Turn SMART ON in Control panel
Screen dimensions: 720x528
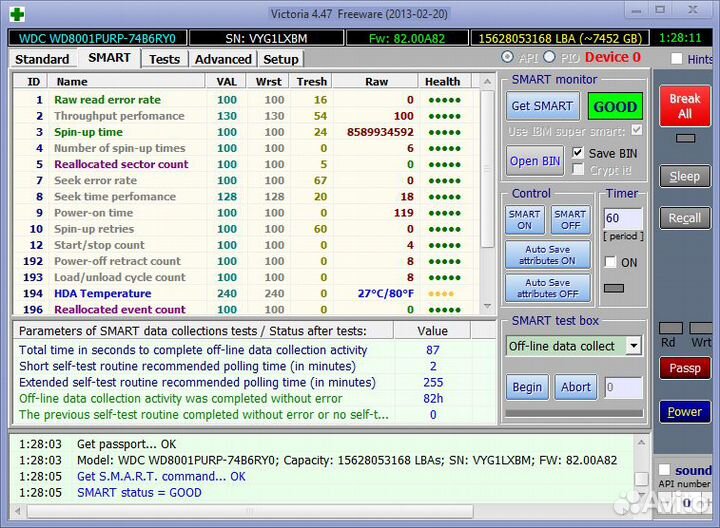tap(524, 219)
